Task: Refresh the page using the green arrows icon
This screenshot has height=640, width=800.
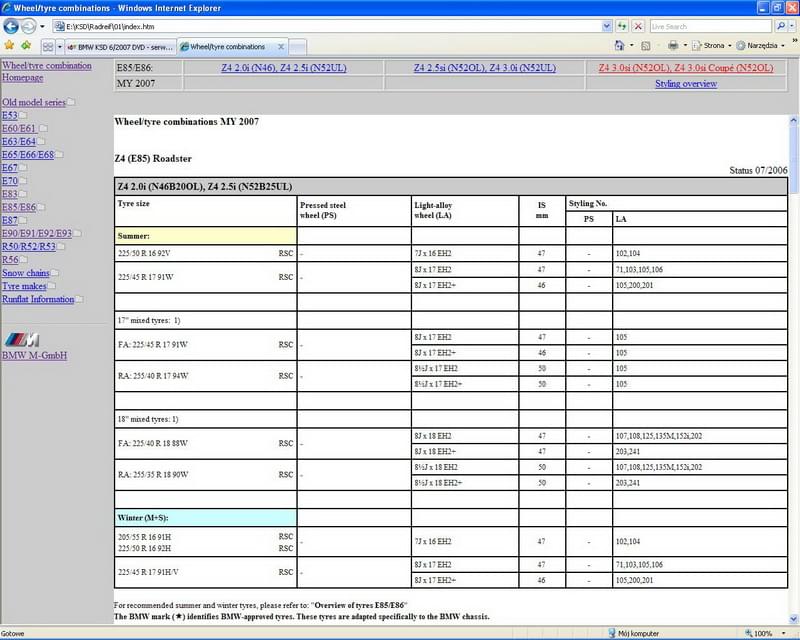Action: (x=621, y=26)
